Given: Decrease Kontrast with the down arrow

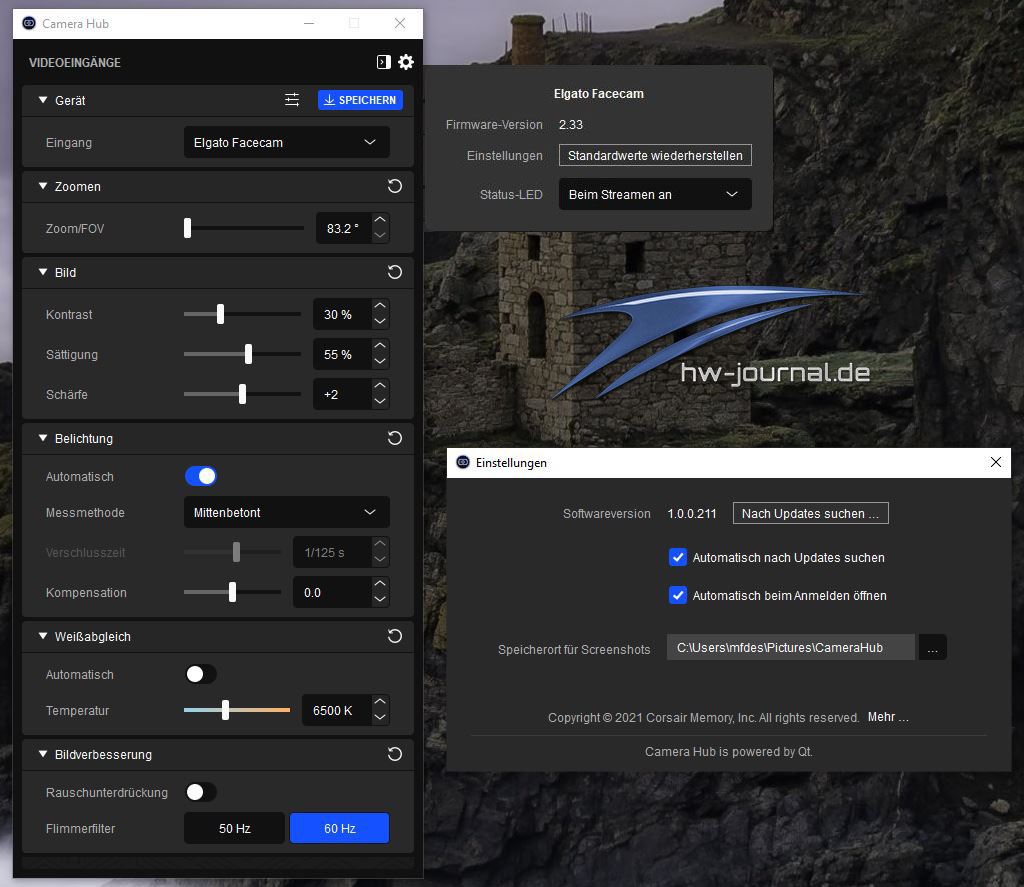Looking at the screenshot, I should pyautogui.click(x=380, y=322).
